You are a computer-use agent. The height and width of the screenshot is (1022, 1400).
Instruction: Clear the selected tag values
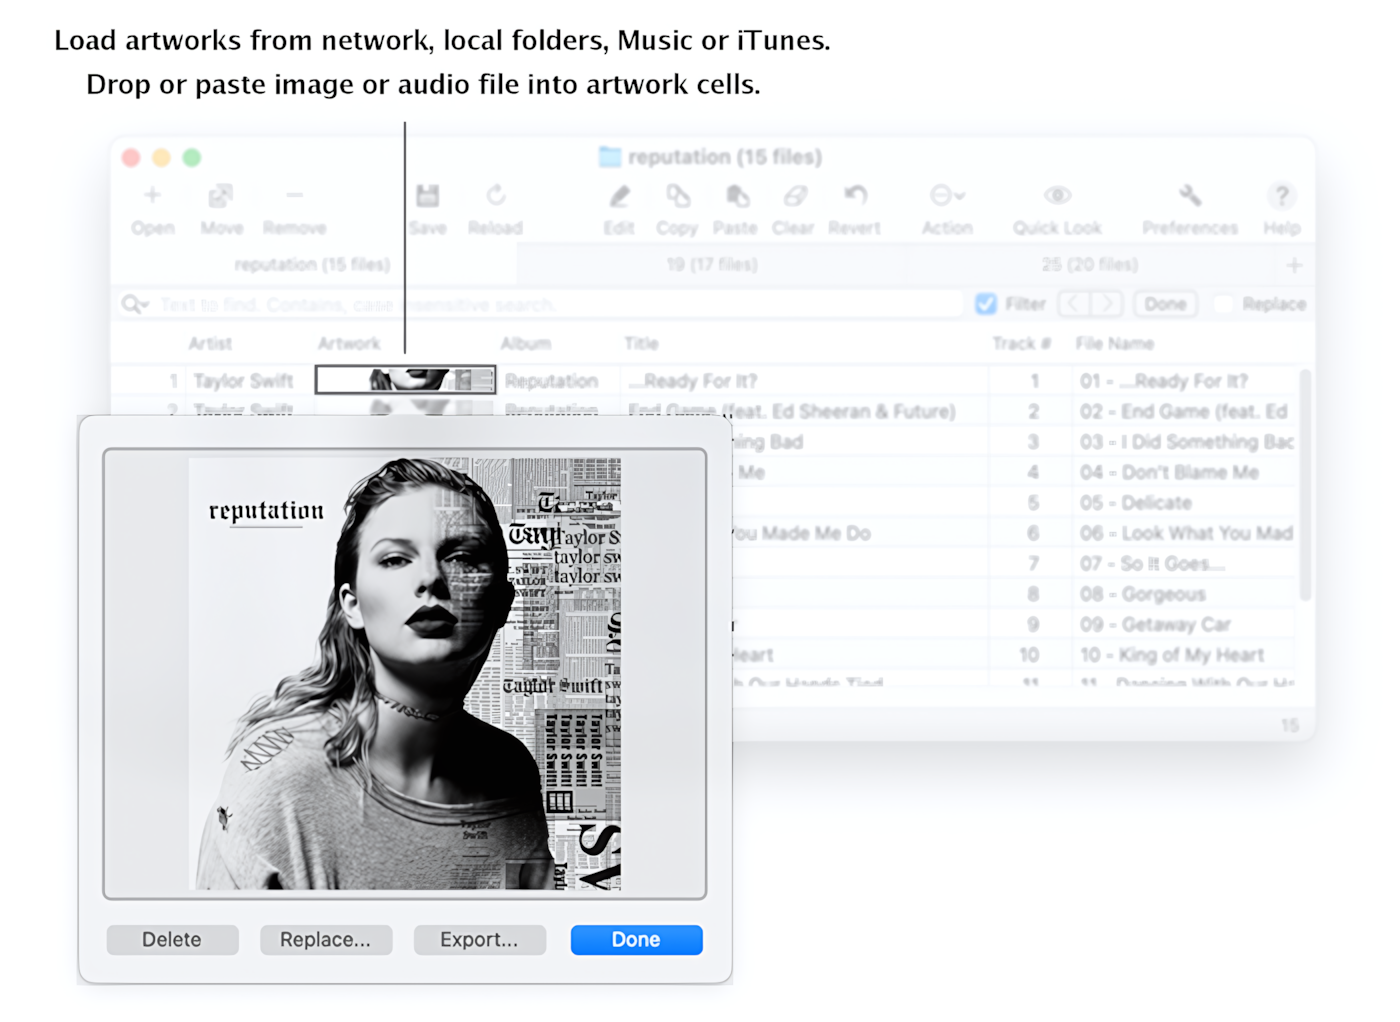click(793, 207)
